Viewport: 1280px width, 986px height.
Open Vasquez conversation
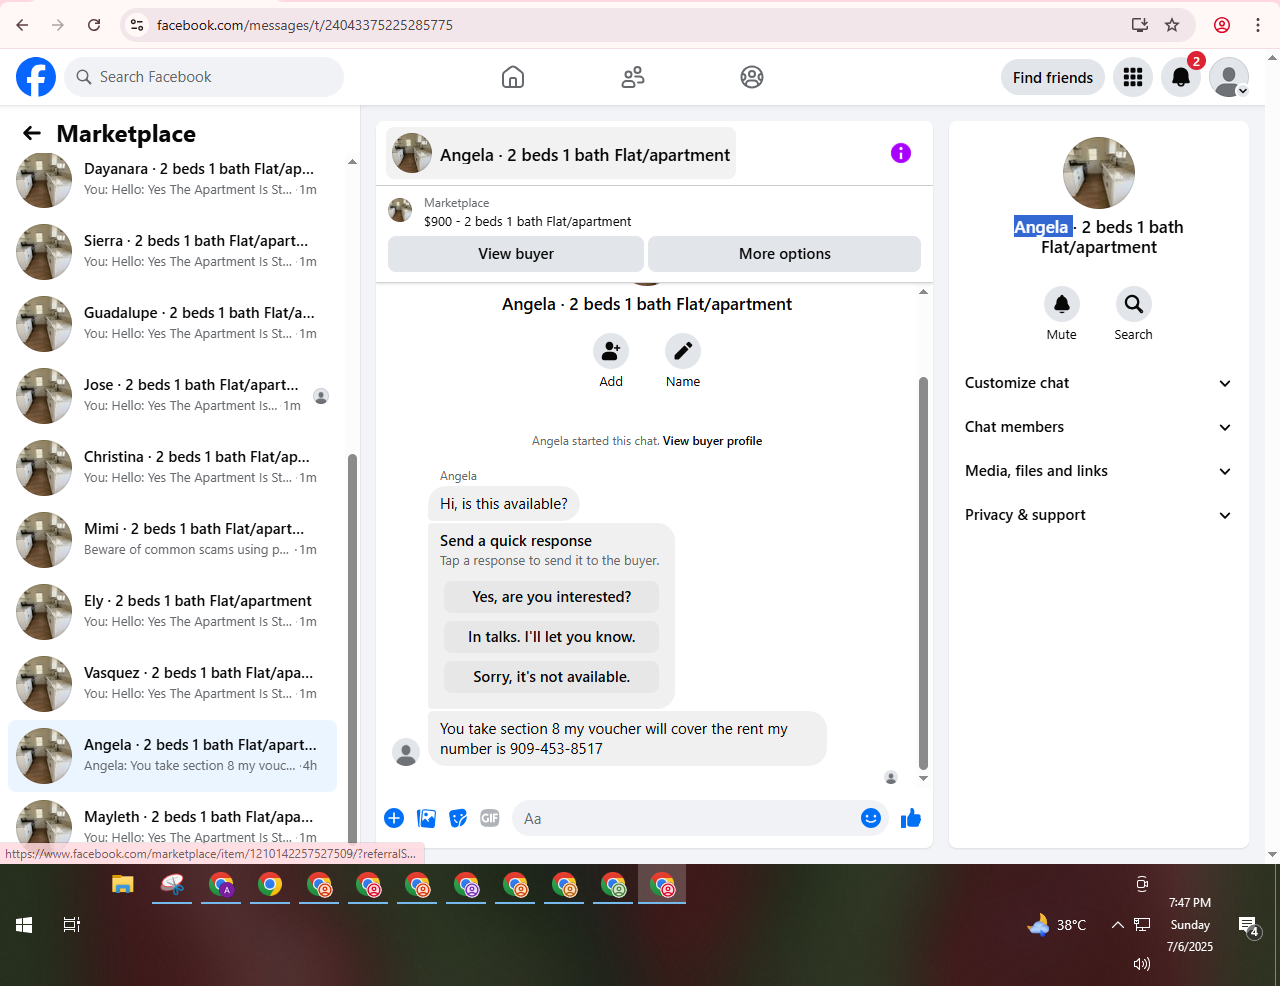coord(172,684)
